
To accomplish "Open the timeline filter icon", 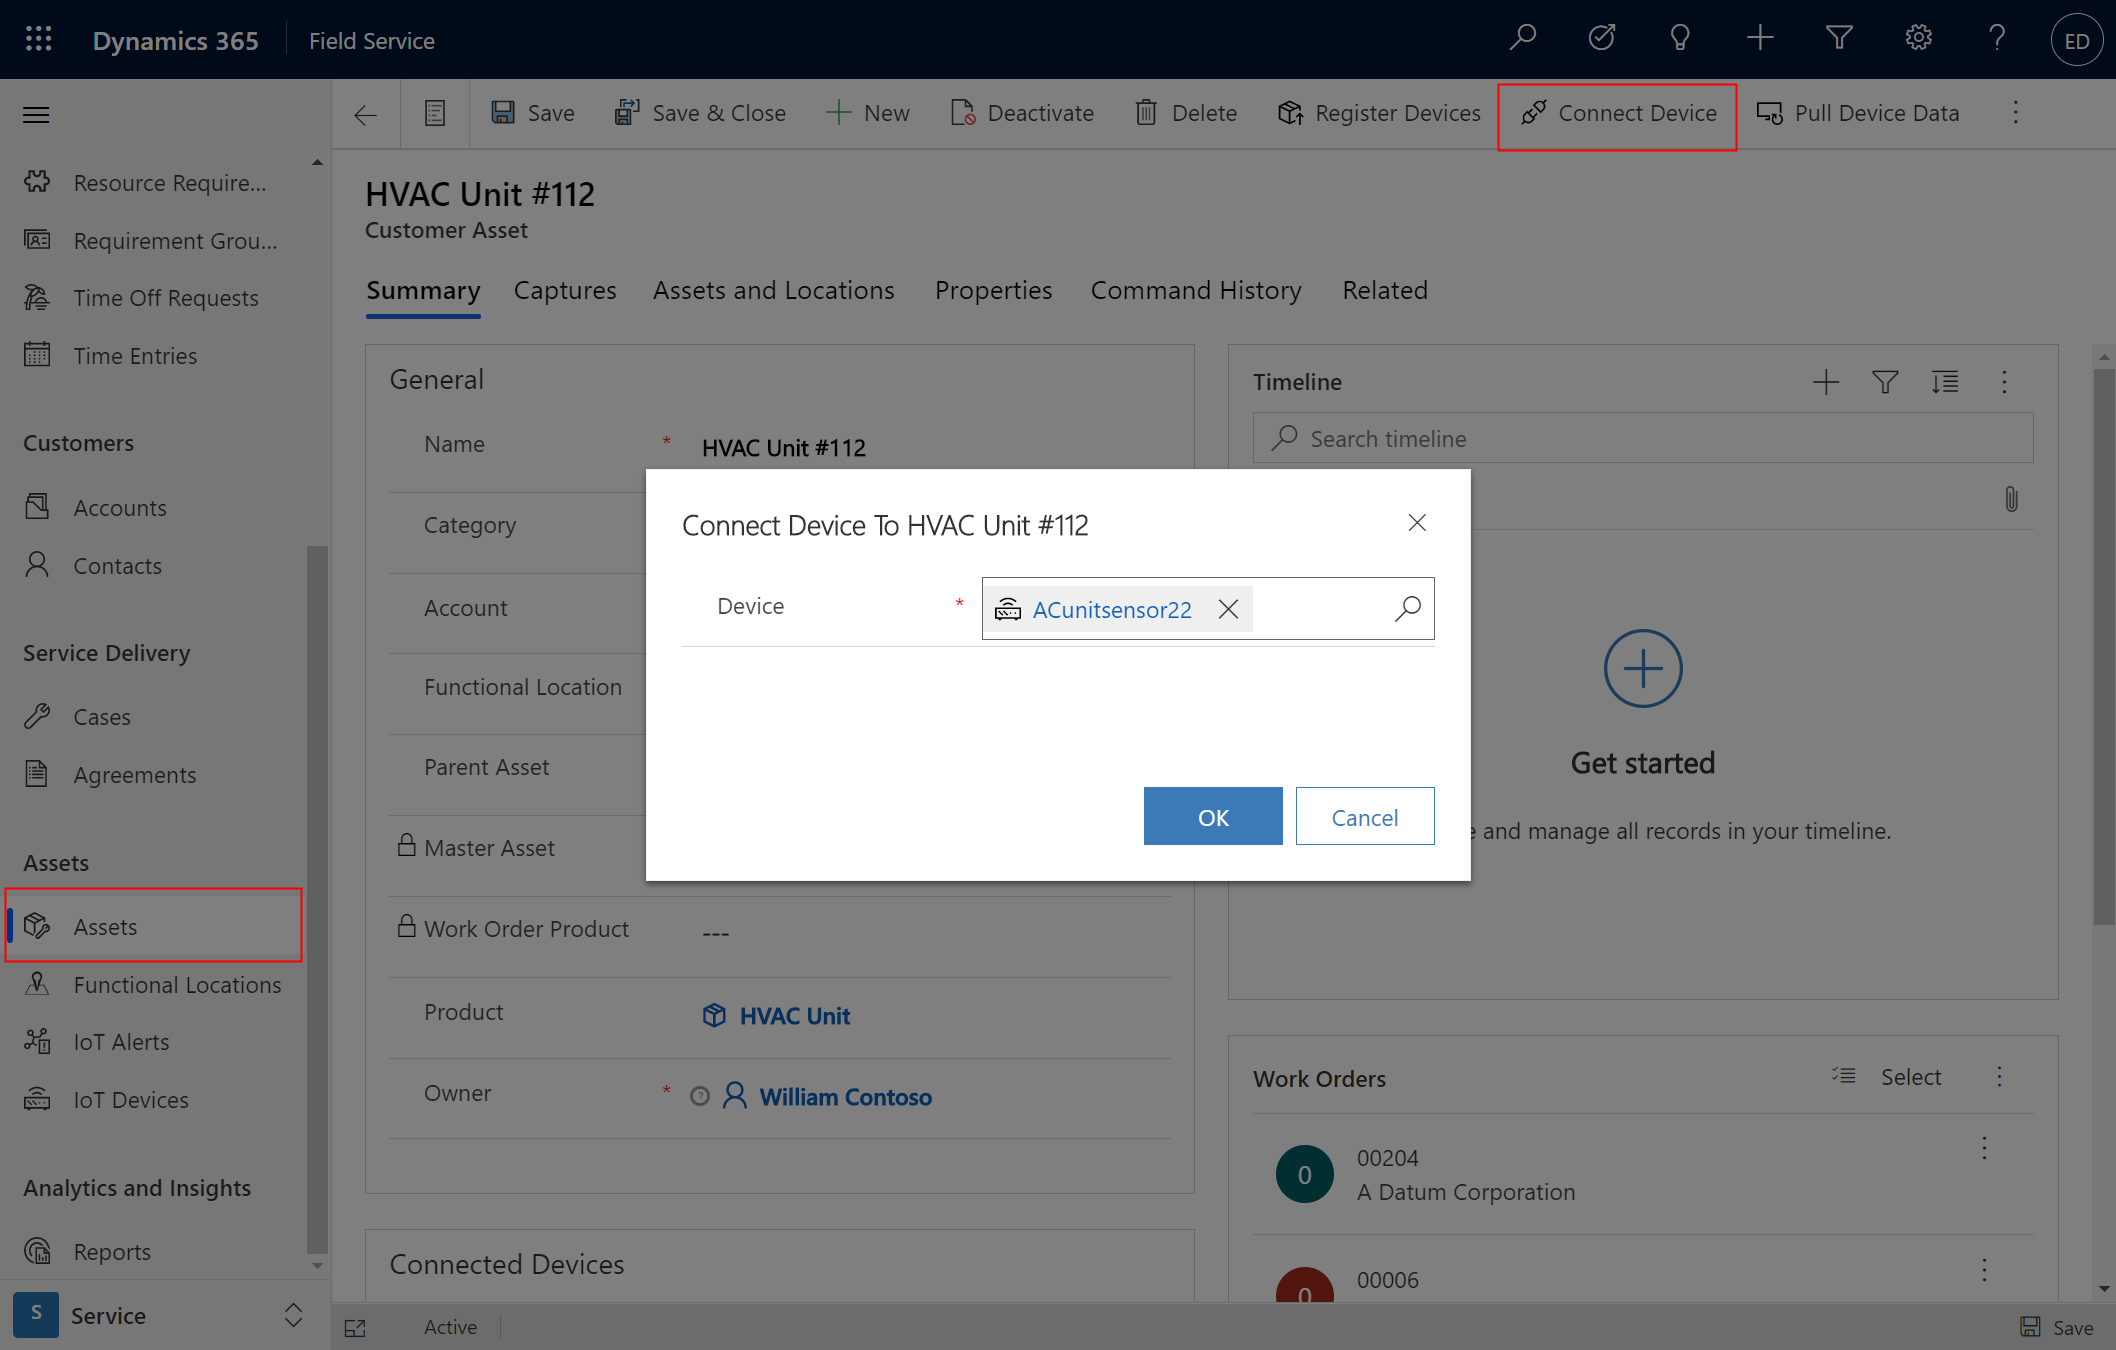I will pyautogui.click(x=1885, y=382).
